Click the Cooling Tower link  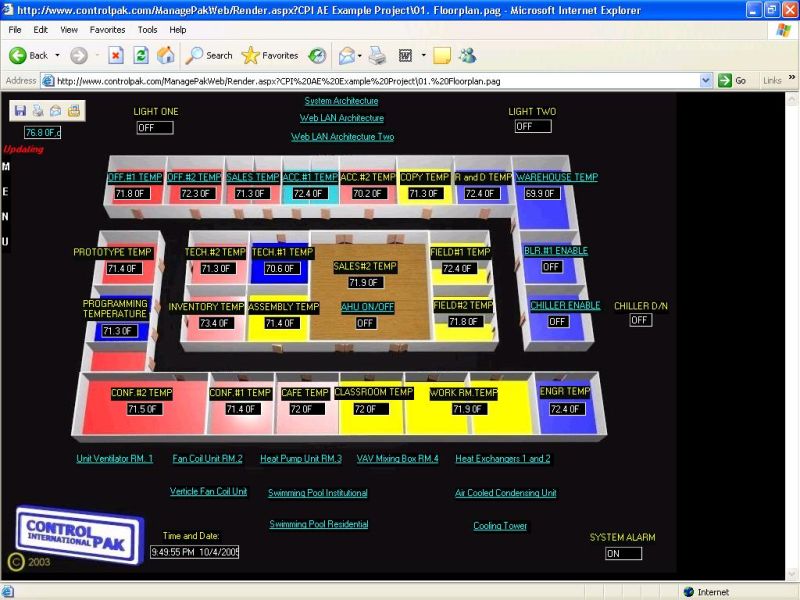(x=500, y=525)
